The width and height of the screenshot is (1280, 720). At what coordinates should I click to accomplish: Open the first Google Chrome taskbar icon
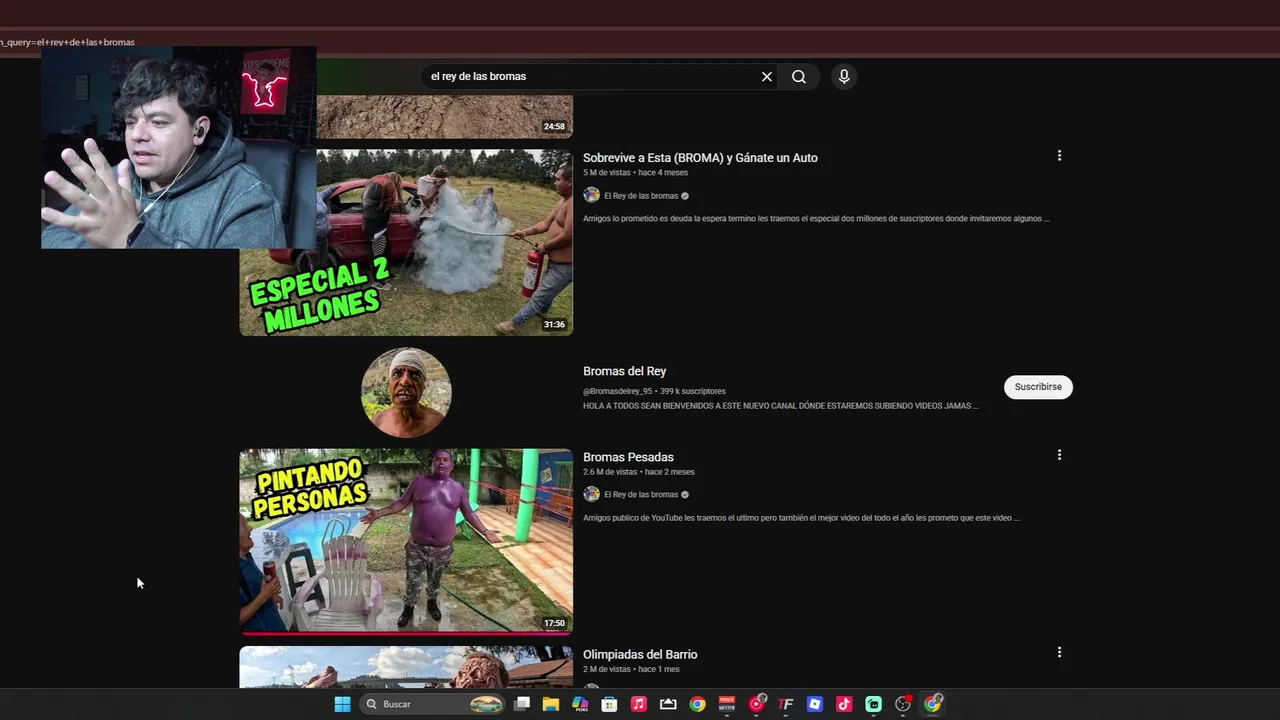click(x=697, y=704)
